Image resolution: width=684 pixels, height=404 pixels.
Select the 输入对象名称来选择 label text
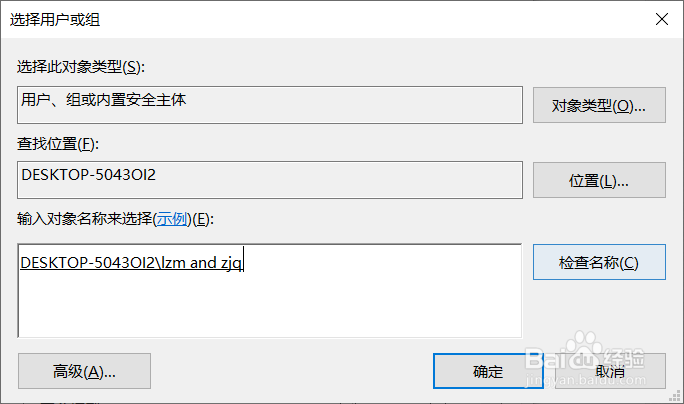[x=85, y=219]
